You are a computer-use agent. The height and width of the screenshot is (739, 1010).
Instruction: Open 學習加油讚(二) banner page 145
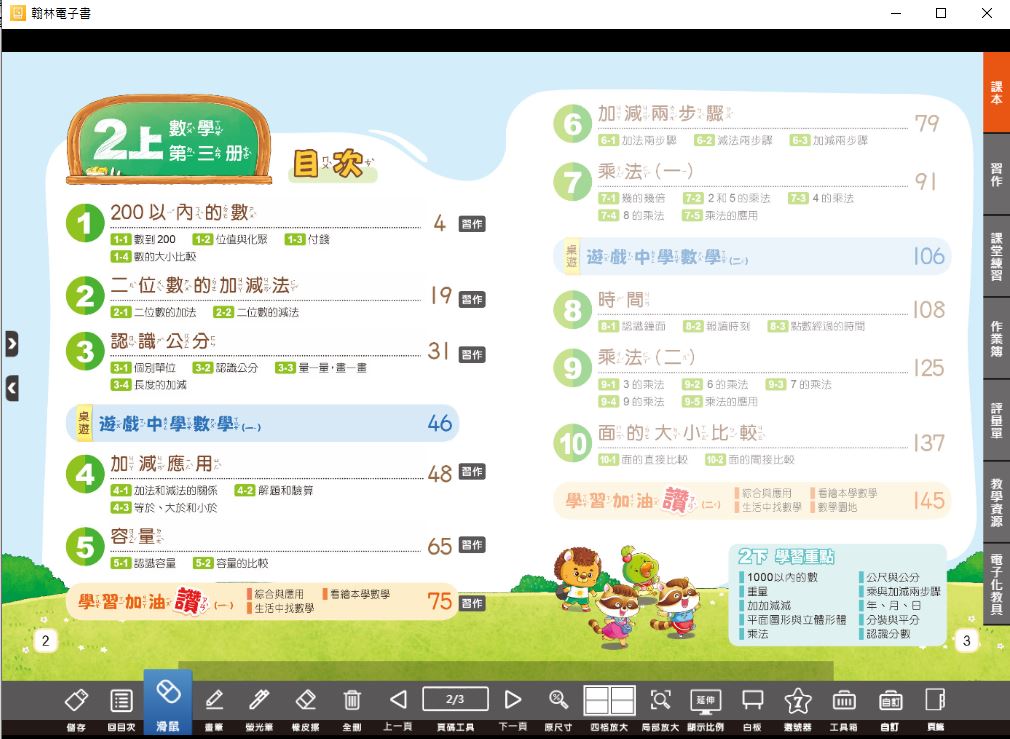point(752,500)
